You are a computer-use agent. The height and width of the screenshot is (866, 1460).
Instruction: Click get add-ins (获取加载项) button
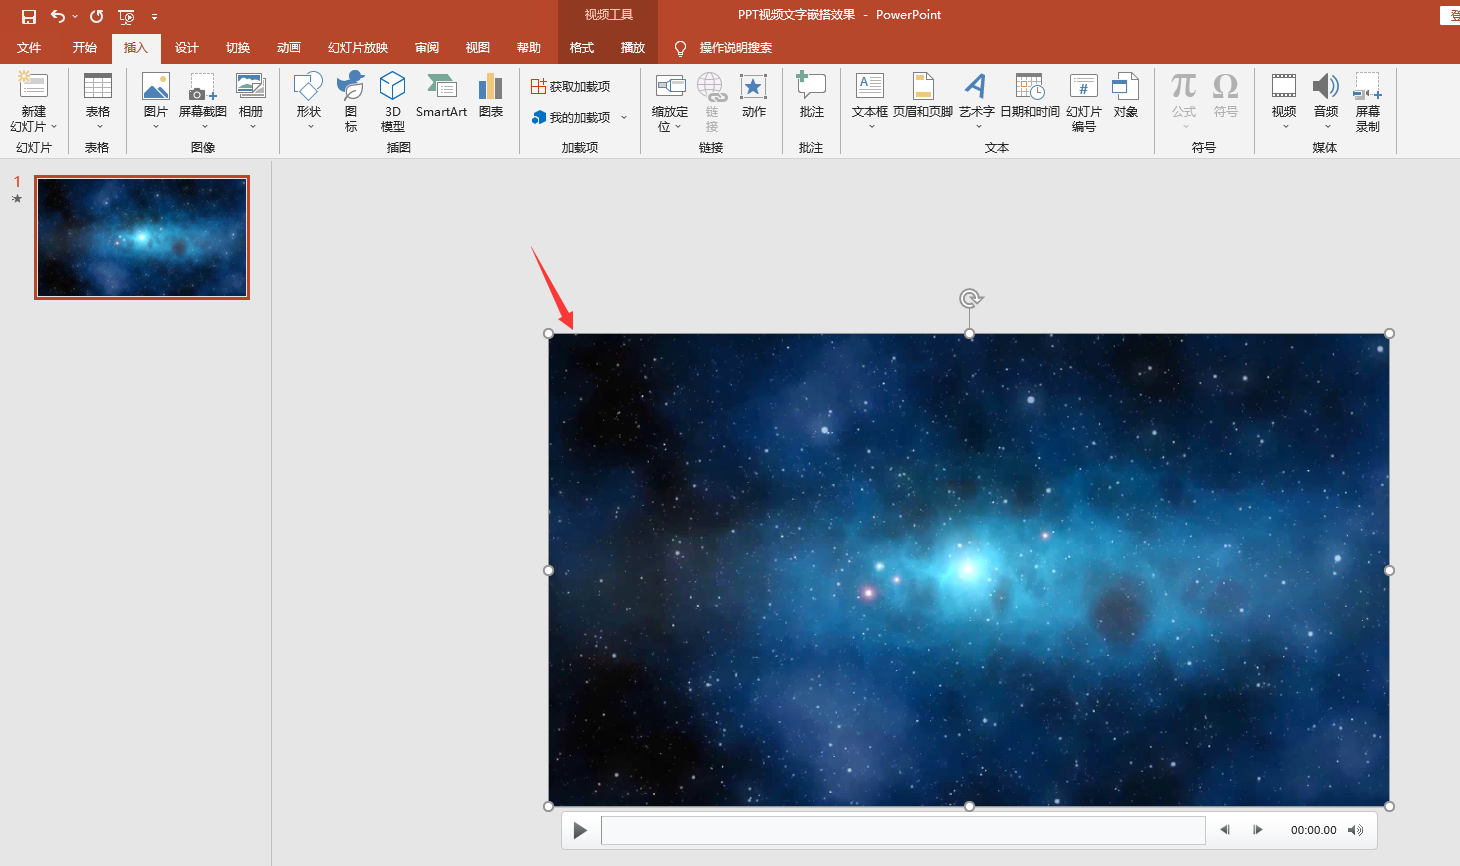coord(570,87)
